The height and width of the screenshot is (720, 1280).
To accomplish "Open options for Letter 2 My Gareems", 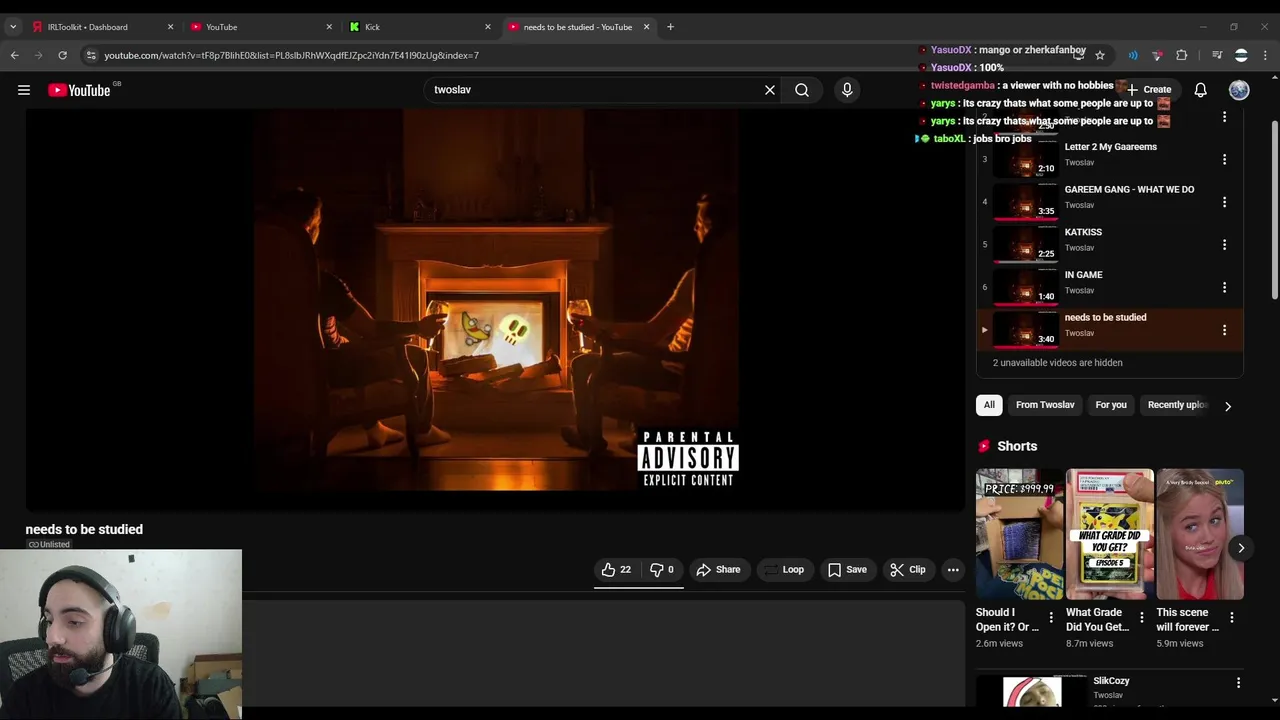I will tap(1224, 160).
